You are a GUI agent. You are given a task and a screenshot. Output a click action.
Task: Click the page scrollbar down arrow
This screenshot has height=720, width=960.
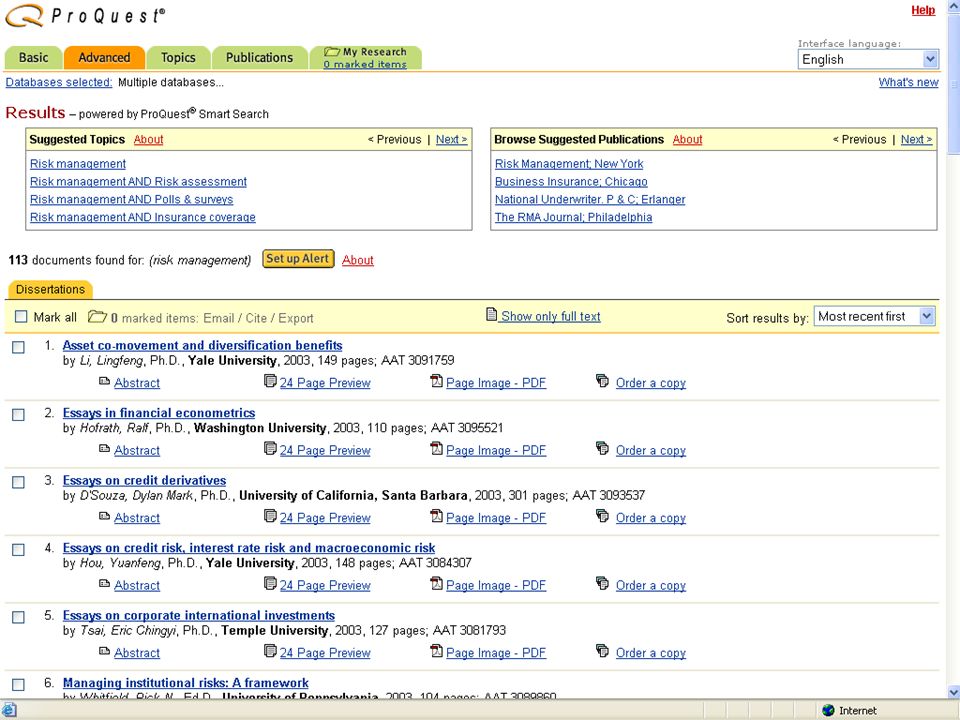click(x=953, y=692)
